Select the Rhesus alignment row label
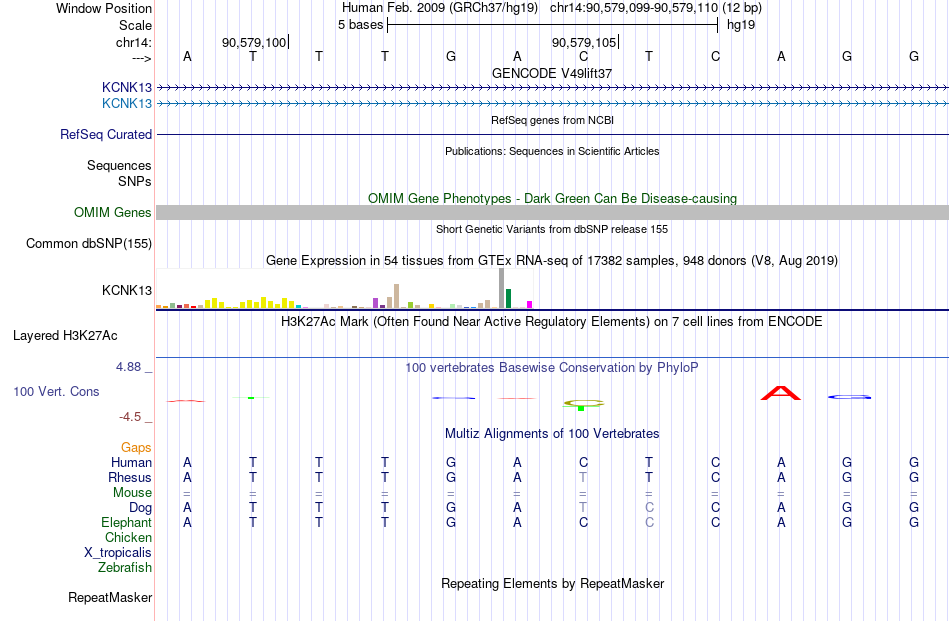This screenshot has width=950, height=621. click(130, 477)
